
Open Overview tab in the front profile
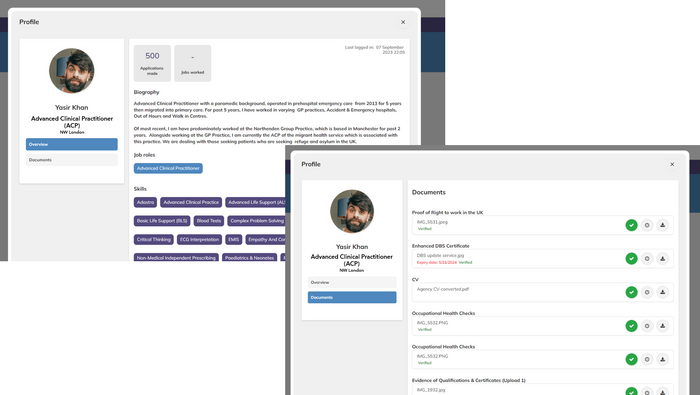click(x=352, y=283)
